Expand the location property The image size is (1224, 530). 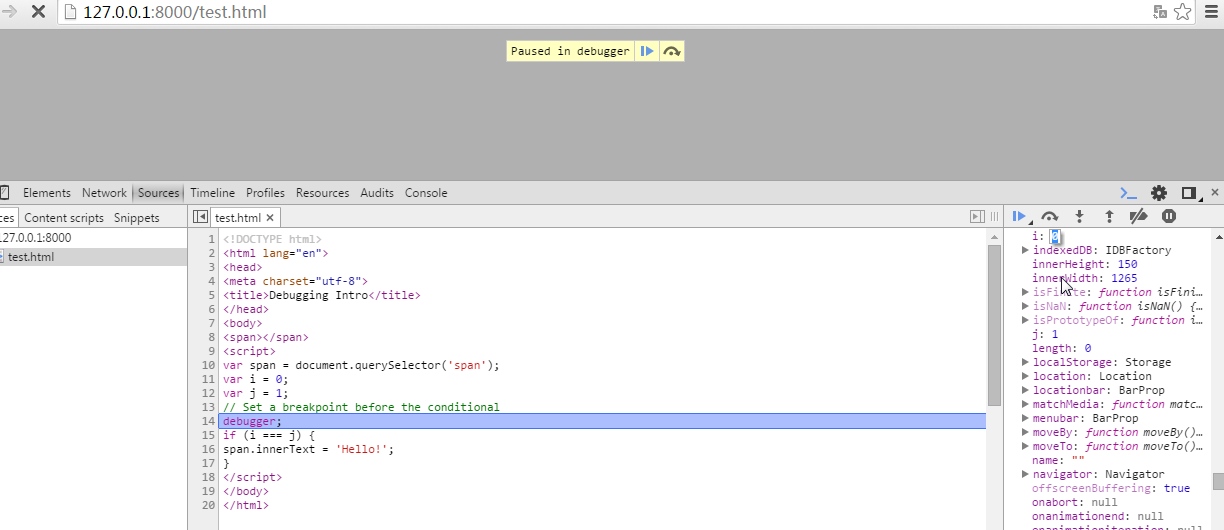(1025, 376)
